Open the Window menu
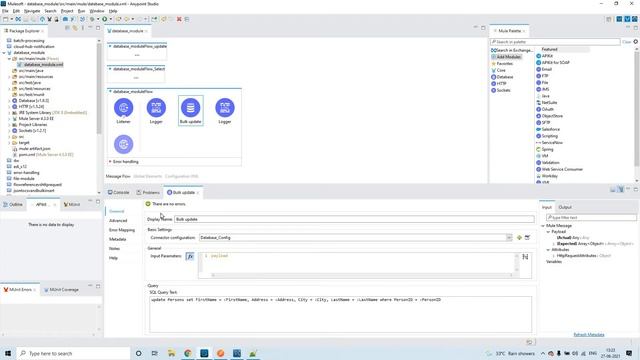 tap(97, 11)
